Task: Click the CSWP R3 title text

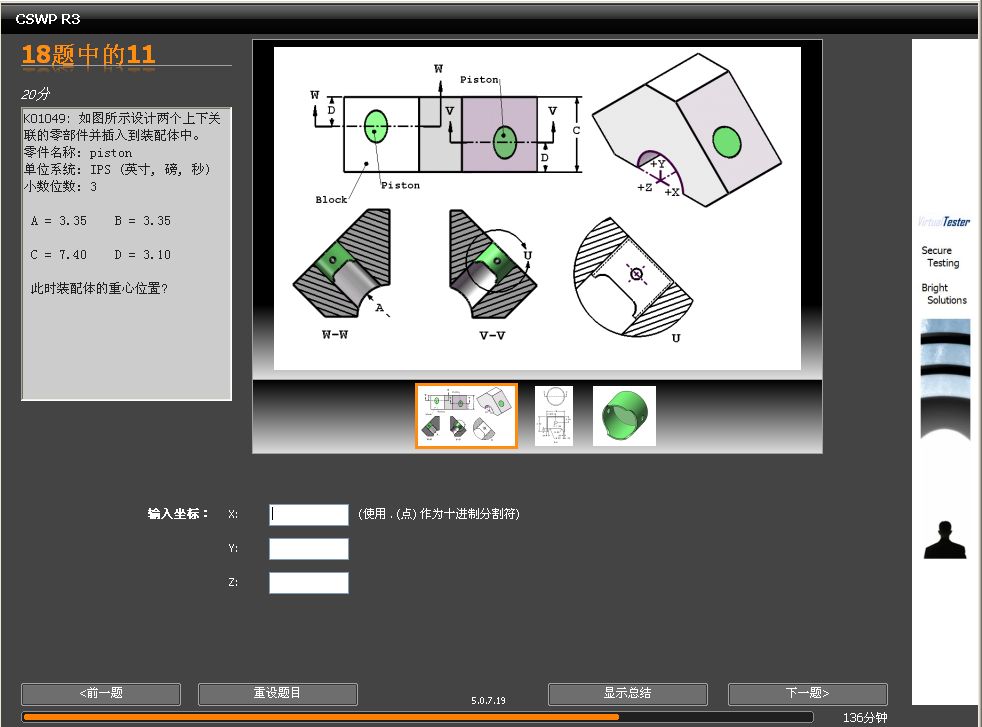Action: [x=48, y=19]
